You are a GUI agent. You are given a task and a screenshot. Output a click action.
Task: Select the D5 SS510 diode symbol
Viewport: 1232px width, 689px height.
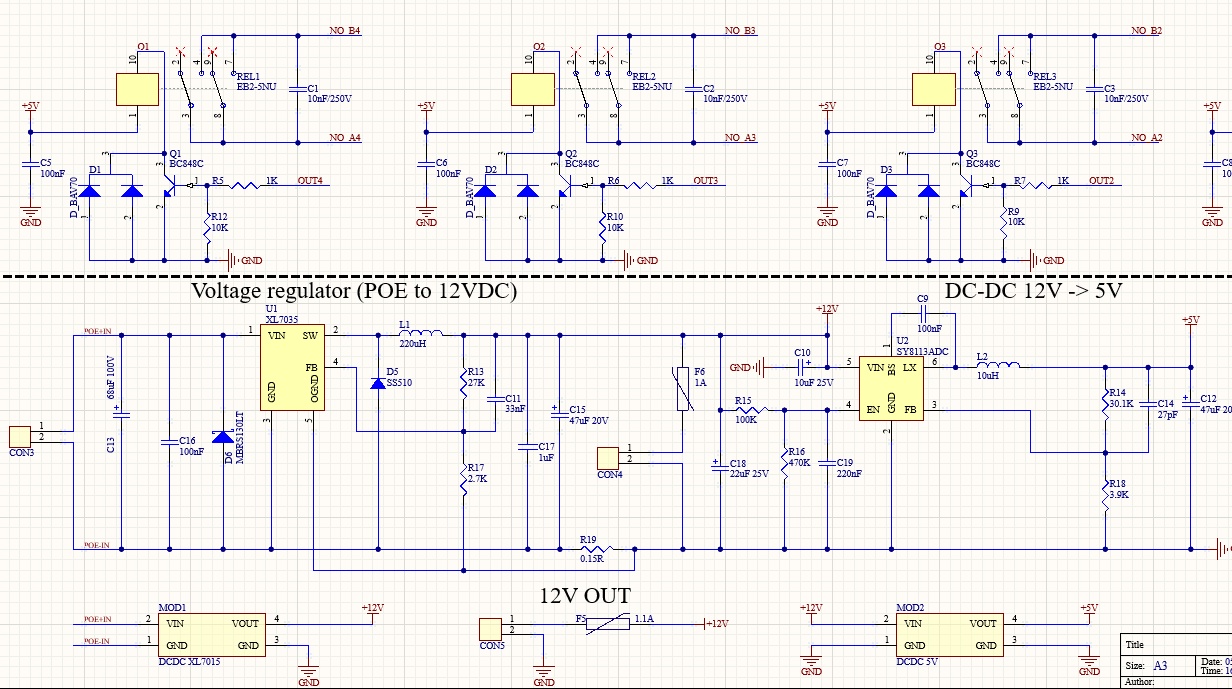377,382
